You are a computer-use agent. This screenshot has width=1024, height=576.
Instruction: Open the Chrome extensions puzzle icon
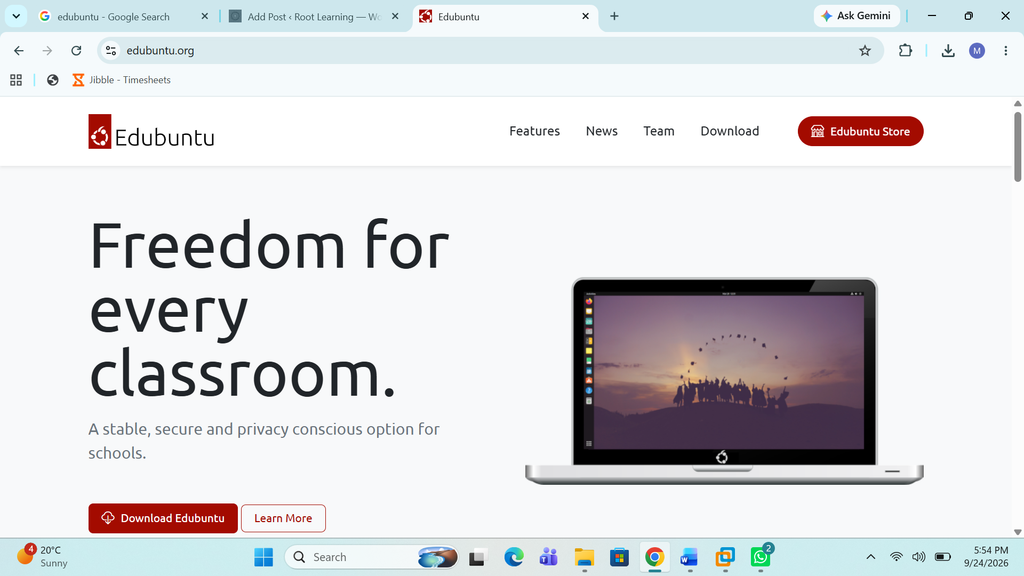click(905, 50)
